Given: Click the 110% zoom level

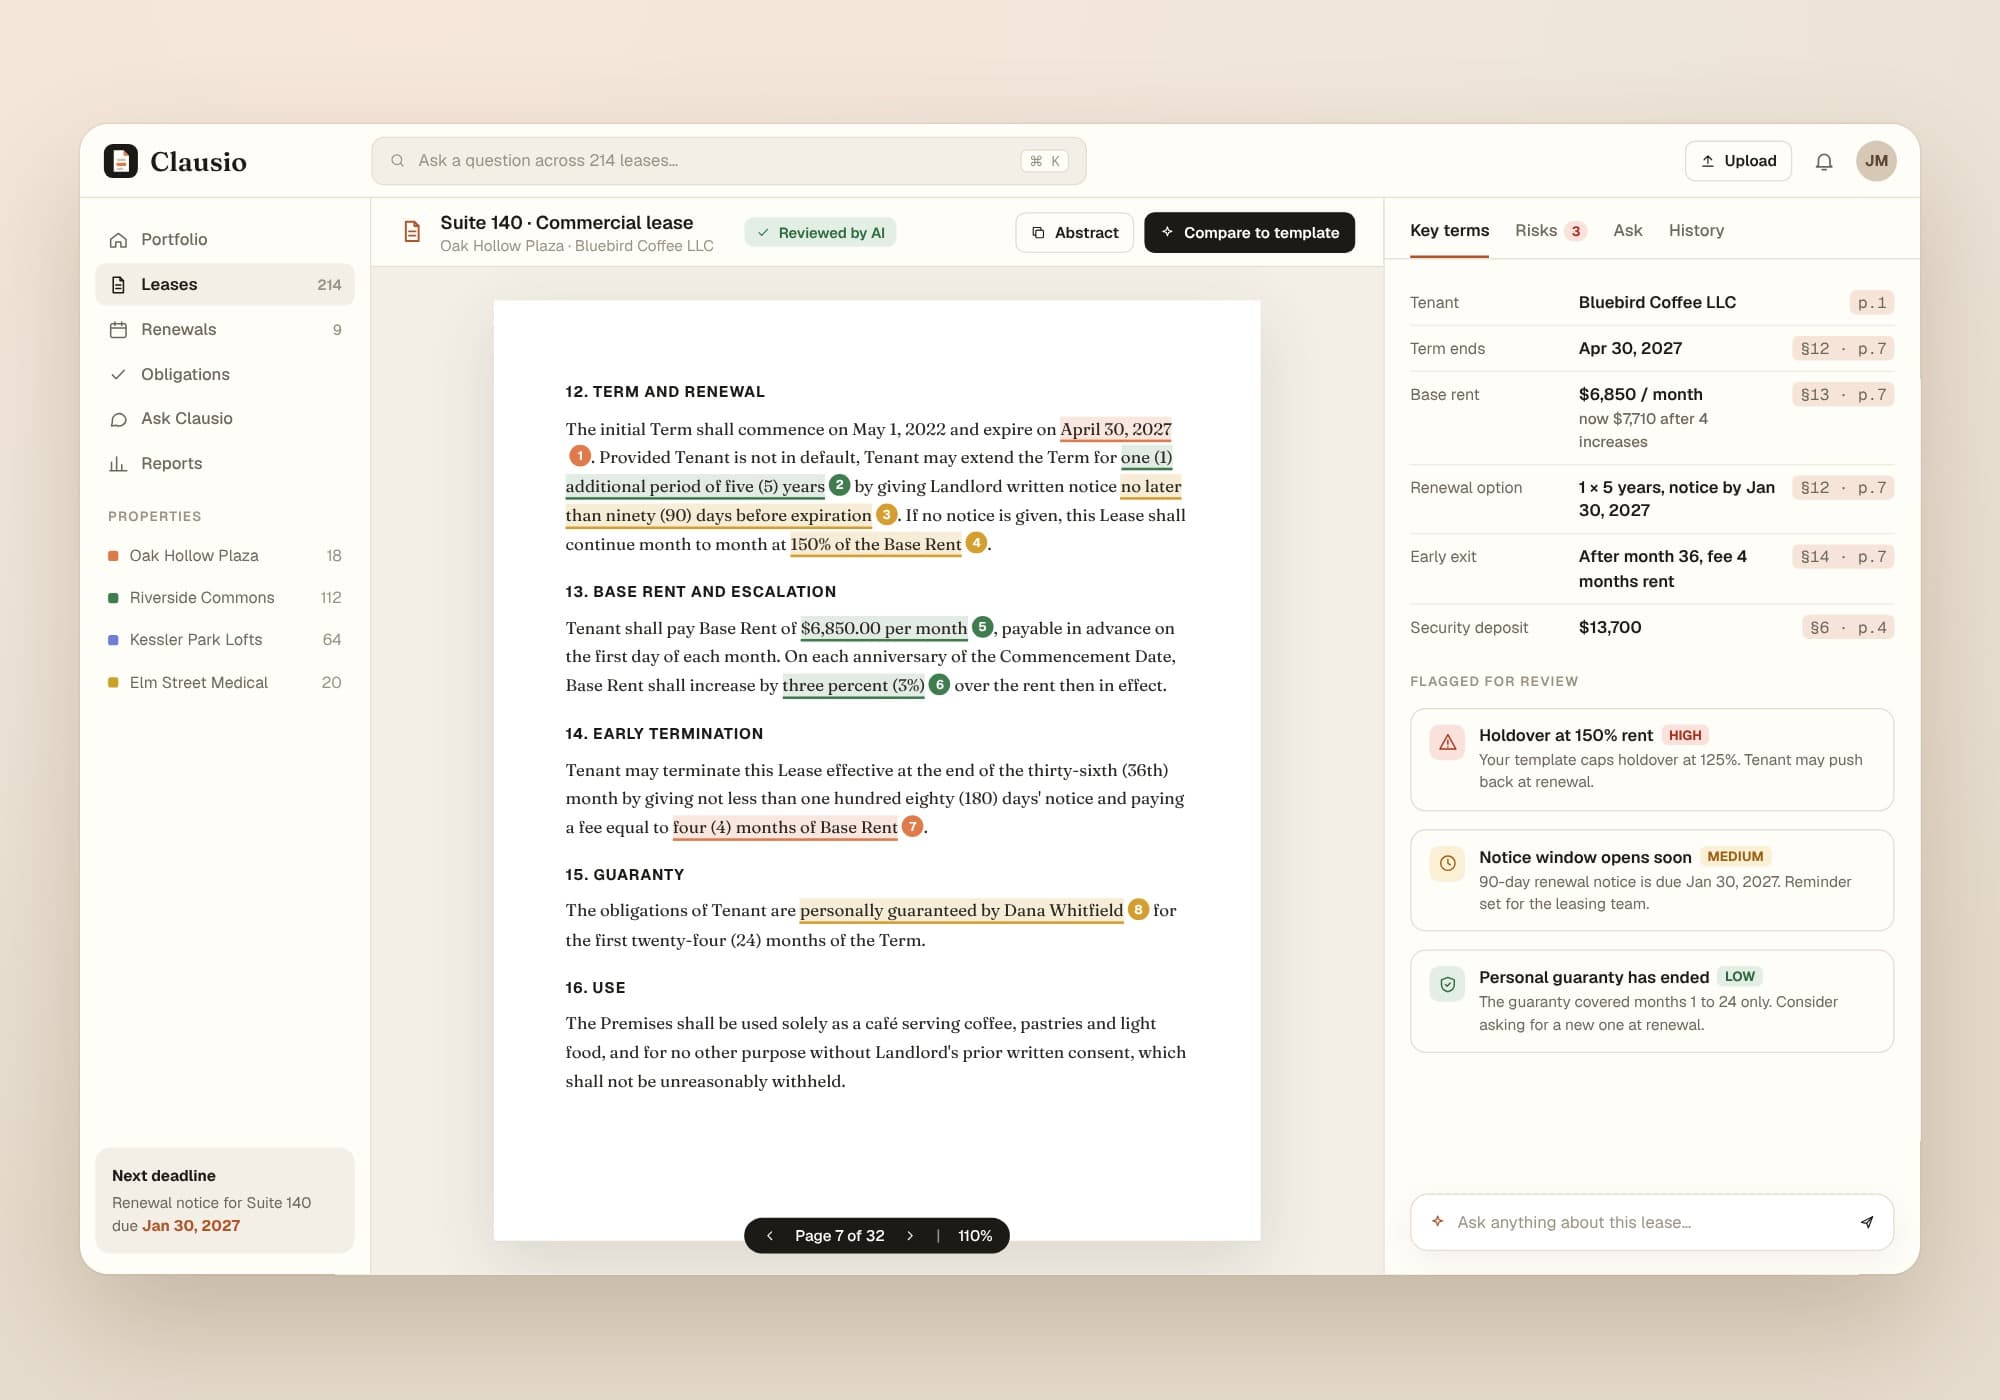Looking at the screenshot, I should (x=975, y=1236).
